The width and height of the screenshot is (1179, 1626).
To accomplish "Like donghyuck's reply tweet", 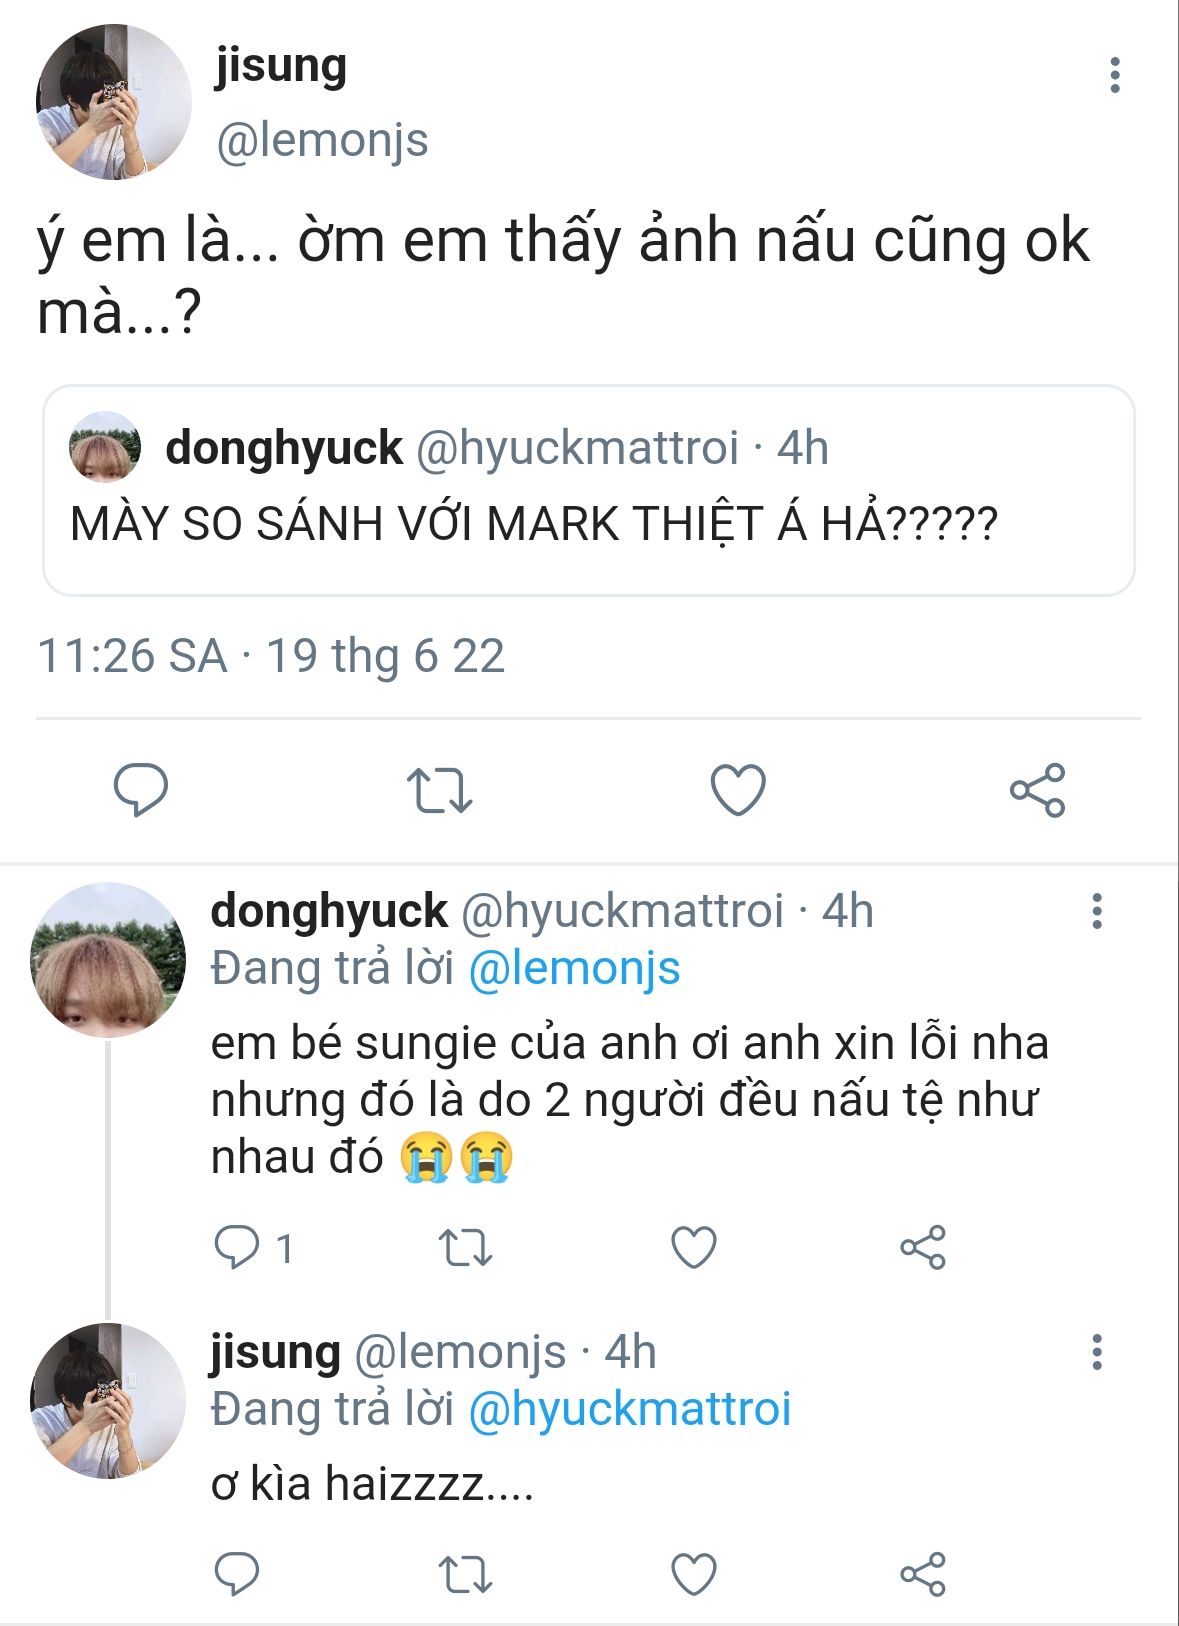I will (694, 1248).
